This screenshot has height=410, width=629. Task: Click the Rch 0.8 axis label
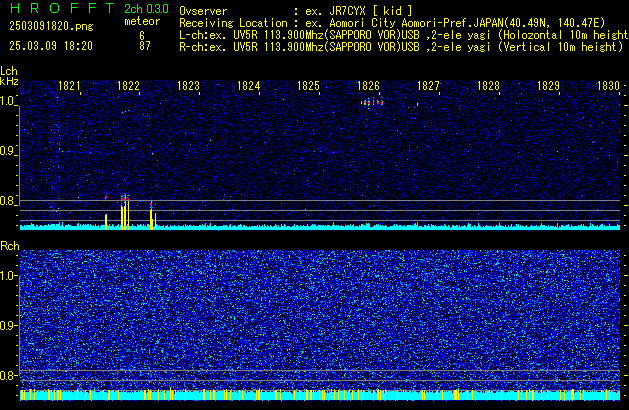(8, 375)
